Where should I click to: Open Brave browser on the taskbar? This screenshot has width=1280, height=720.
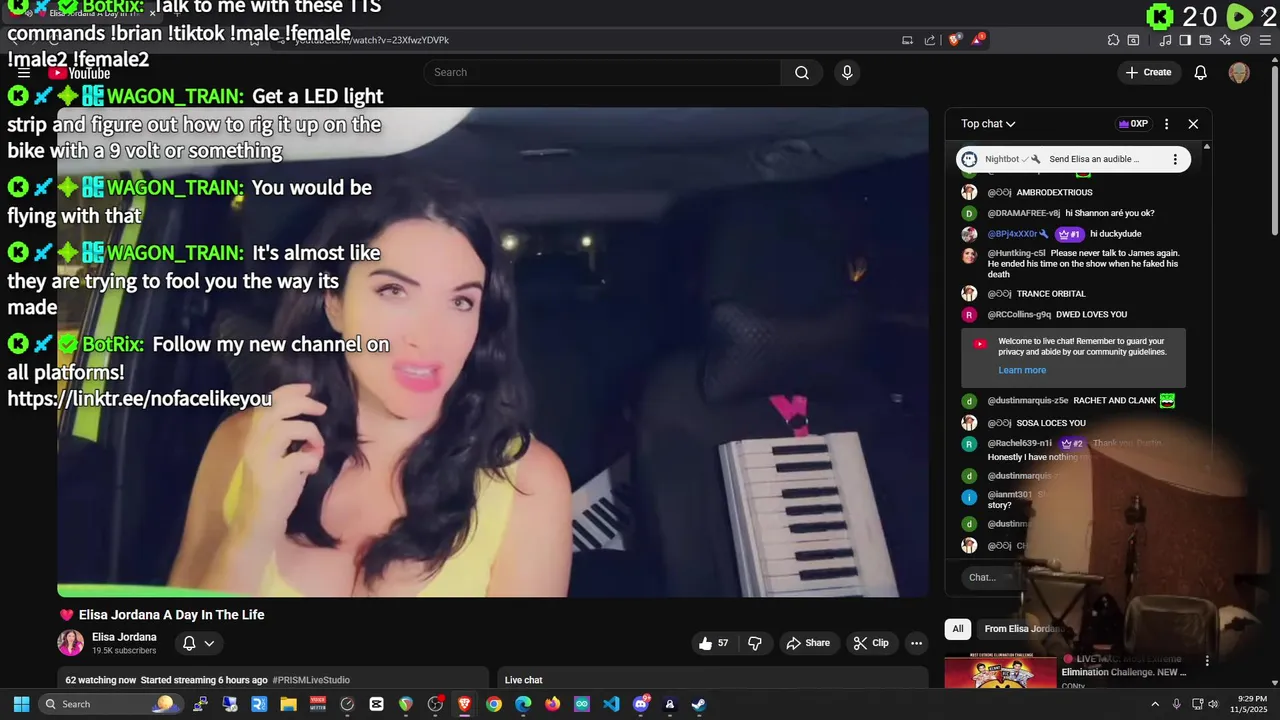464,704
